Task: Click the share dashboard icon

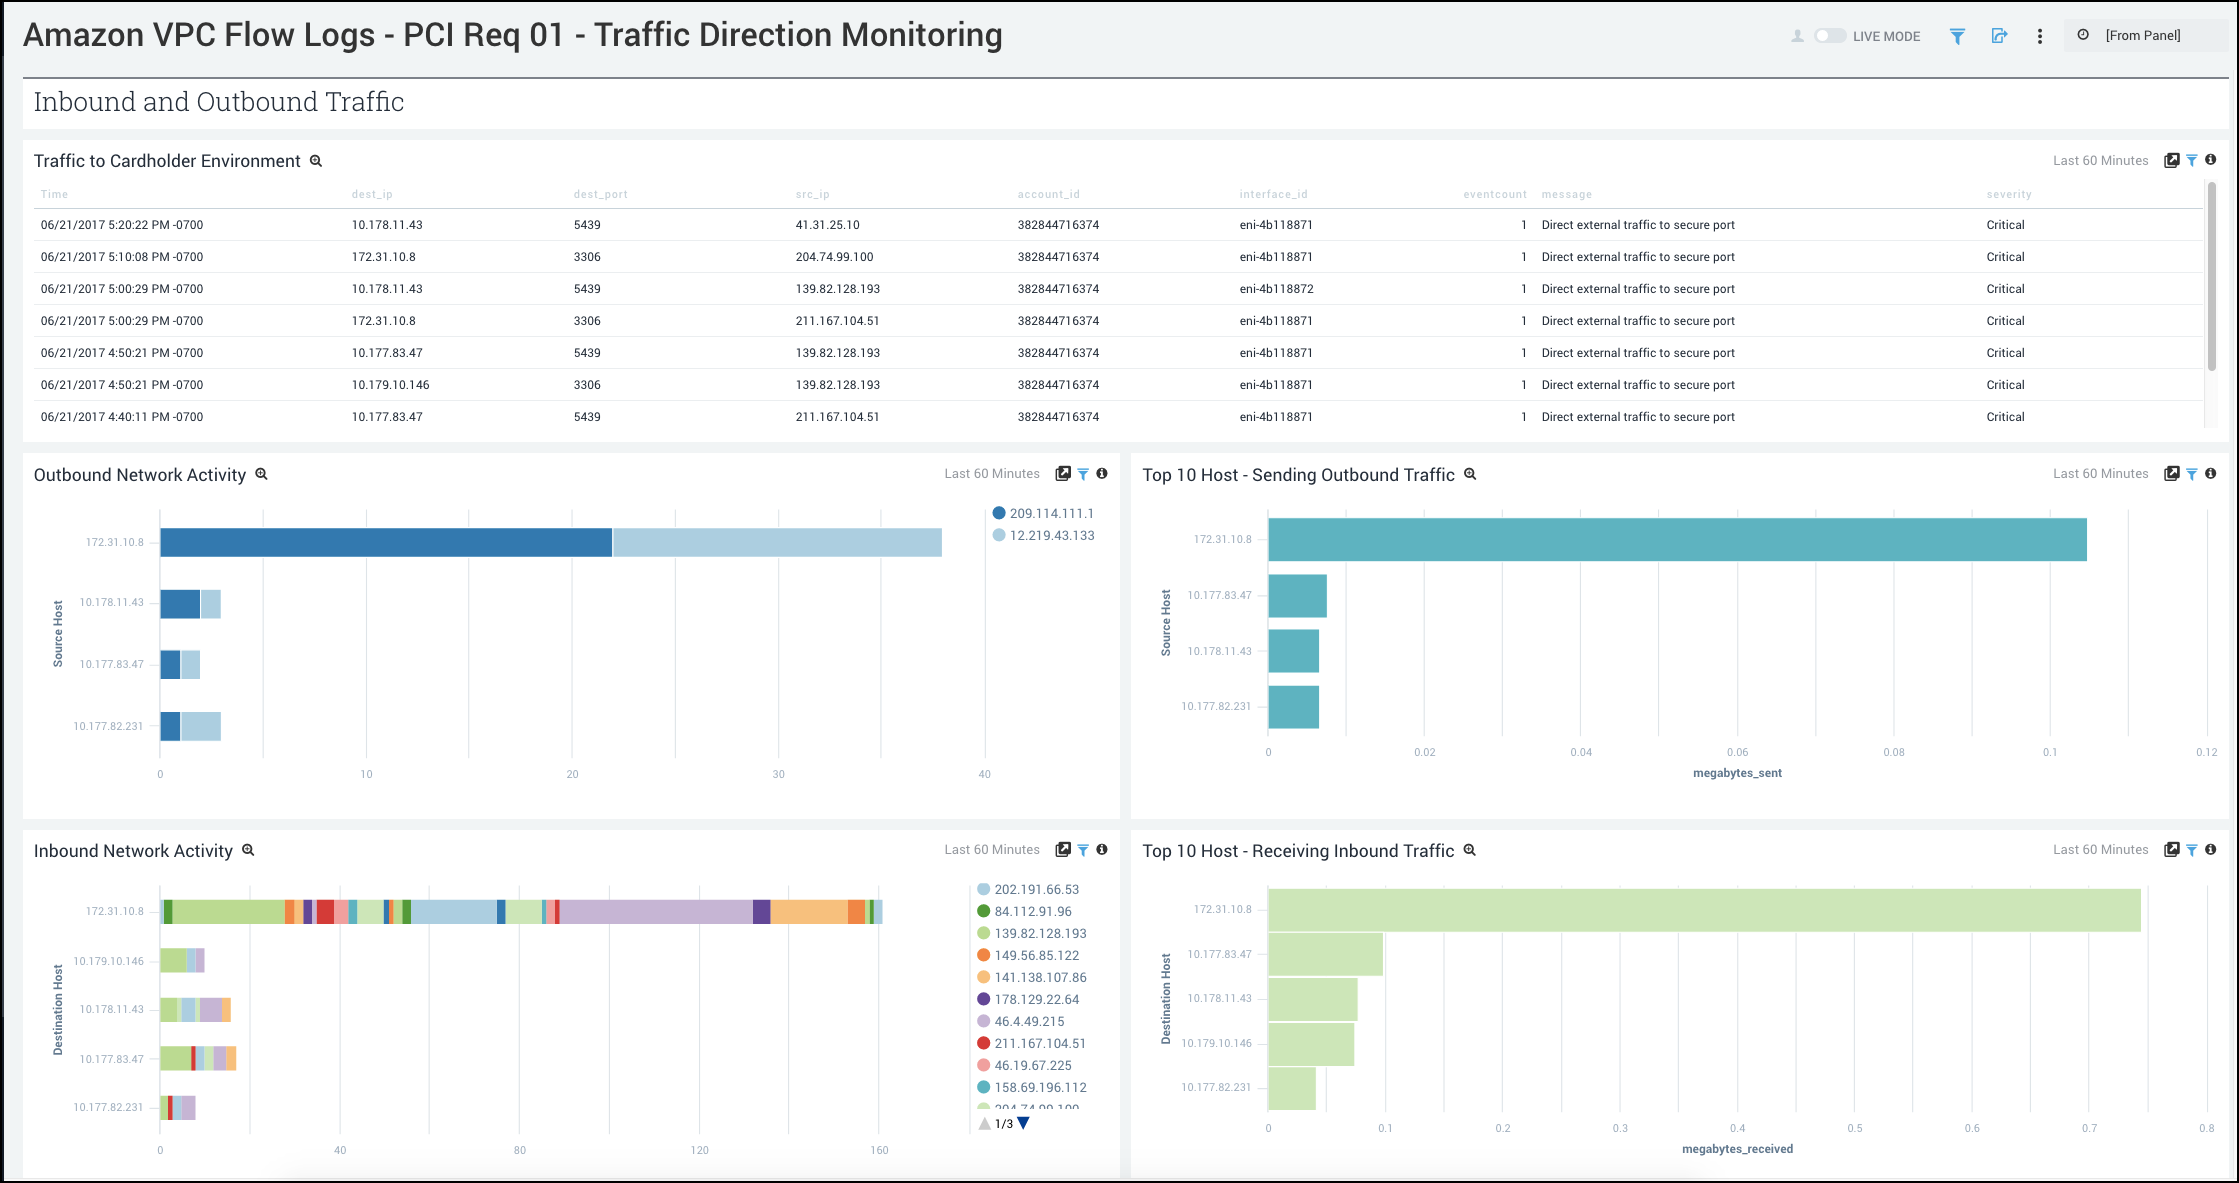Action: (x=1998, y=36)
